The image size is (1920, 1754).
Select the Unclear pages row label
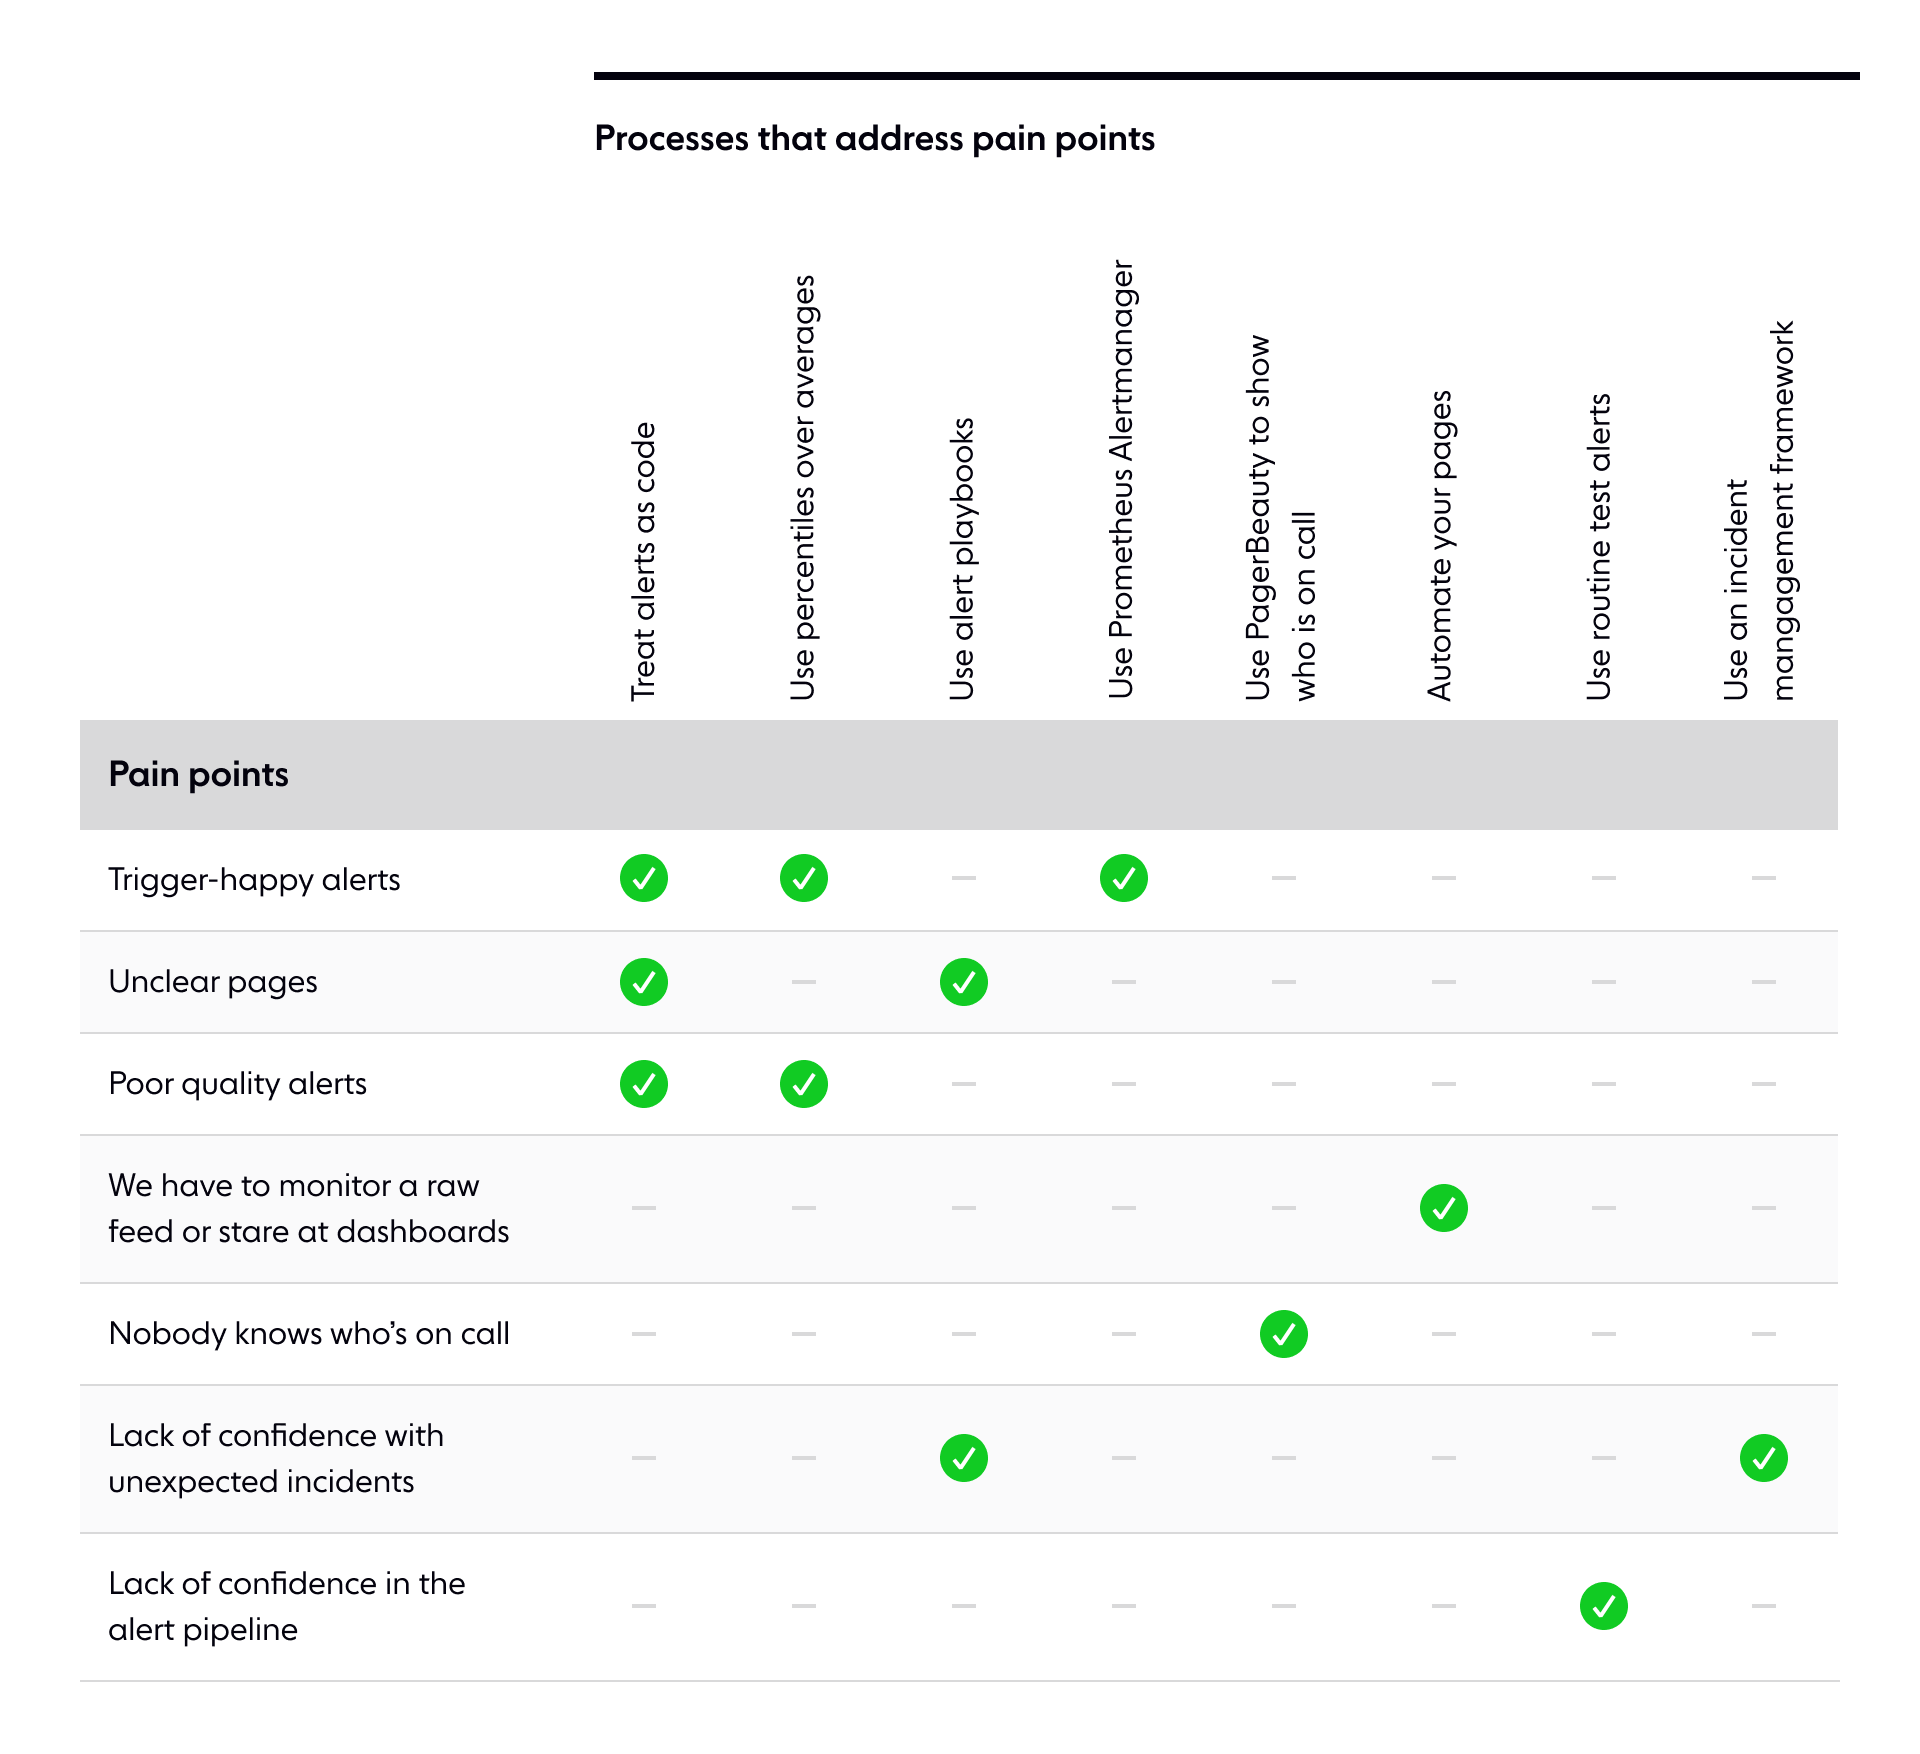click(x=213, y=982)
